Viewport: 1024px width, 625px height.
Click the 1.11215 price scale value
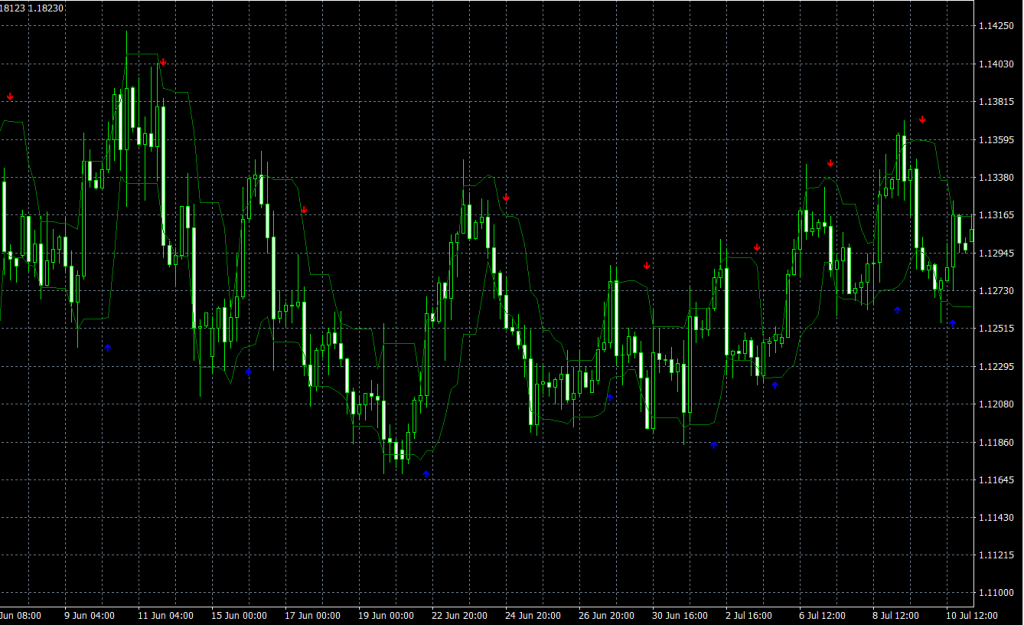[x=996, y=555]
